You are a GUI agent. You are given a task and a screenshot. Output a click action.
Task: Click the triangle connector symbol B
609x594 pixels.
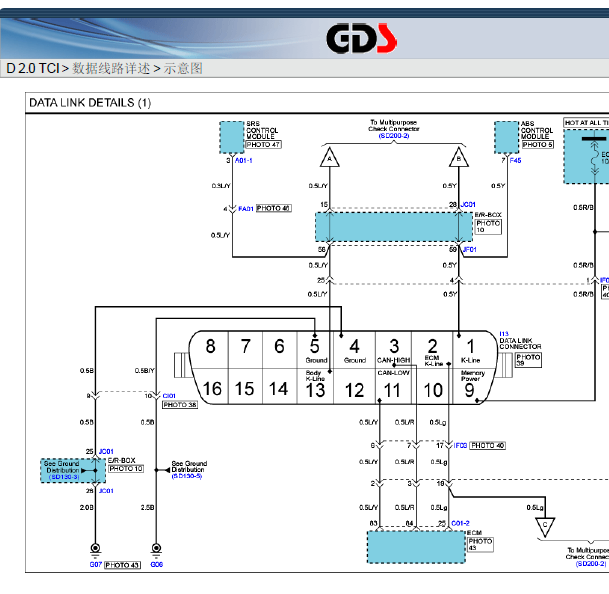click(x=459, y=157)
